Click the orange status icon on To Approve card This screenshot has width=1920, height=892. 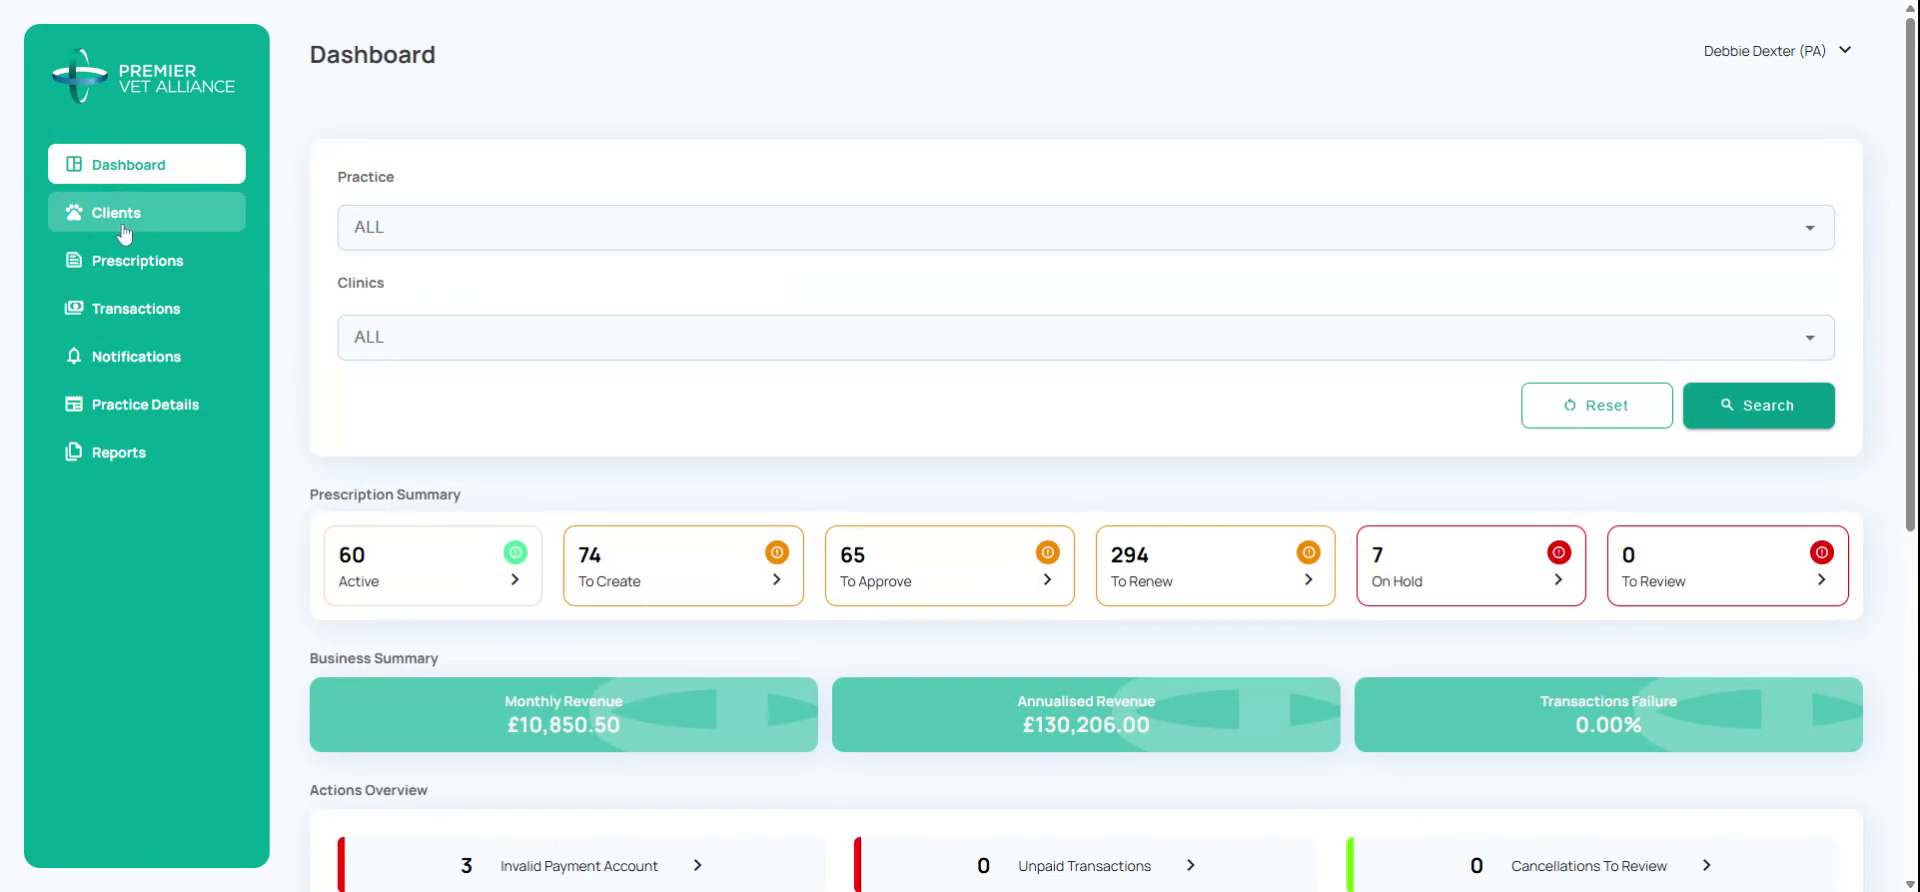(1047, 552)
